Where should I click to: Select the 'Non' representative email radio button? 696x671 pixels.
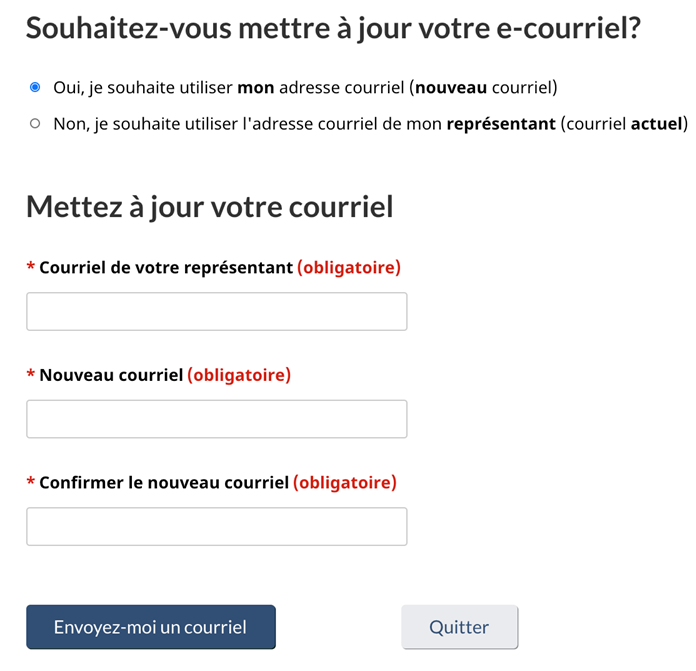[x=35, y=124]
